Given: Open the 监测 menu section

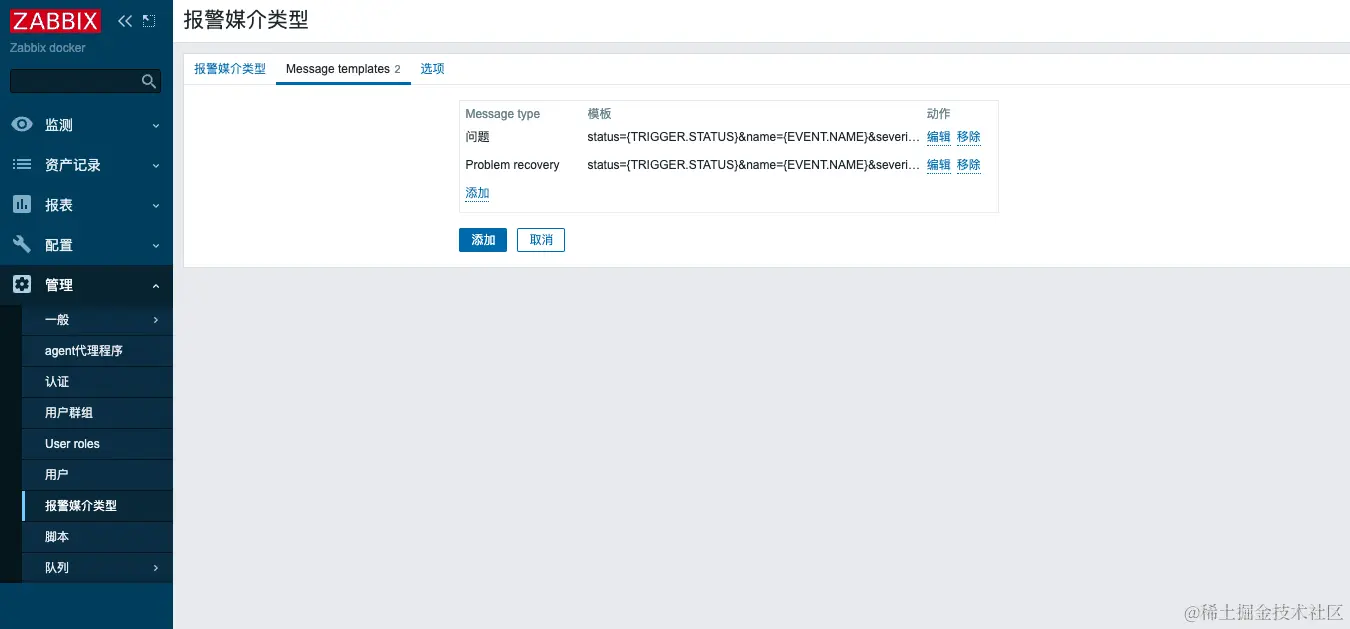Looking at the screenshot, I should [x=86, y=125].
